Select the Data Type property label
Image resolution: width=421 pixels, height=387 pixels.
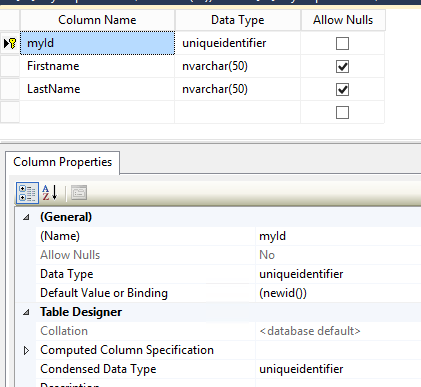(x=67, y=274)
